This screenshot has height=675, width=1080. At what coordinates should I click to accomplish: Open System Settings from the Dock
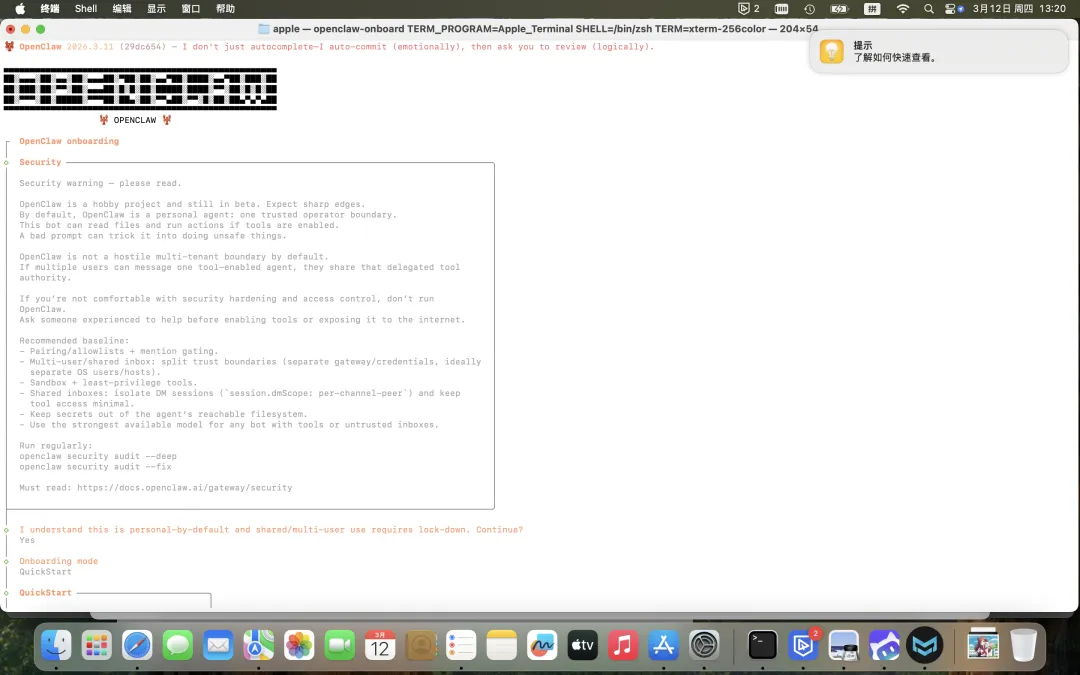point(704,645)
